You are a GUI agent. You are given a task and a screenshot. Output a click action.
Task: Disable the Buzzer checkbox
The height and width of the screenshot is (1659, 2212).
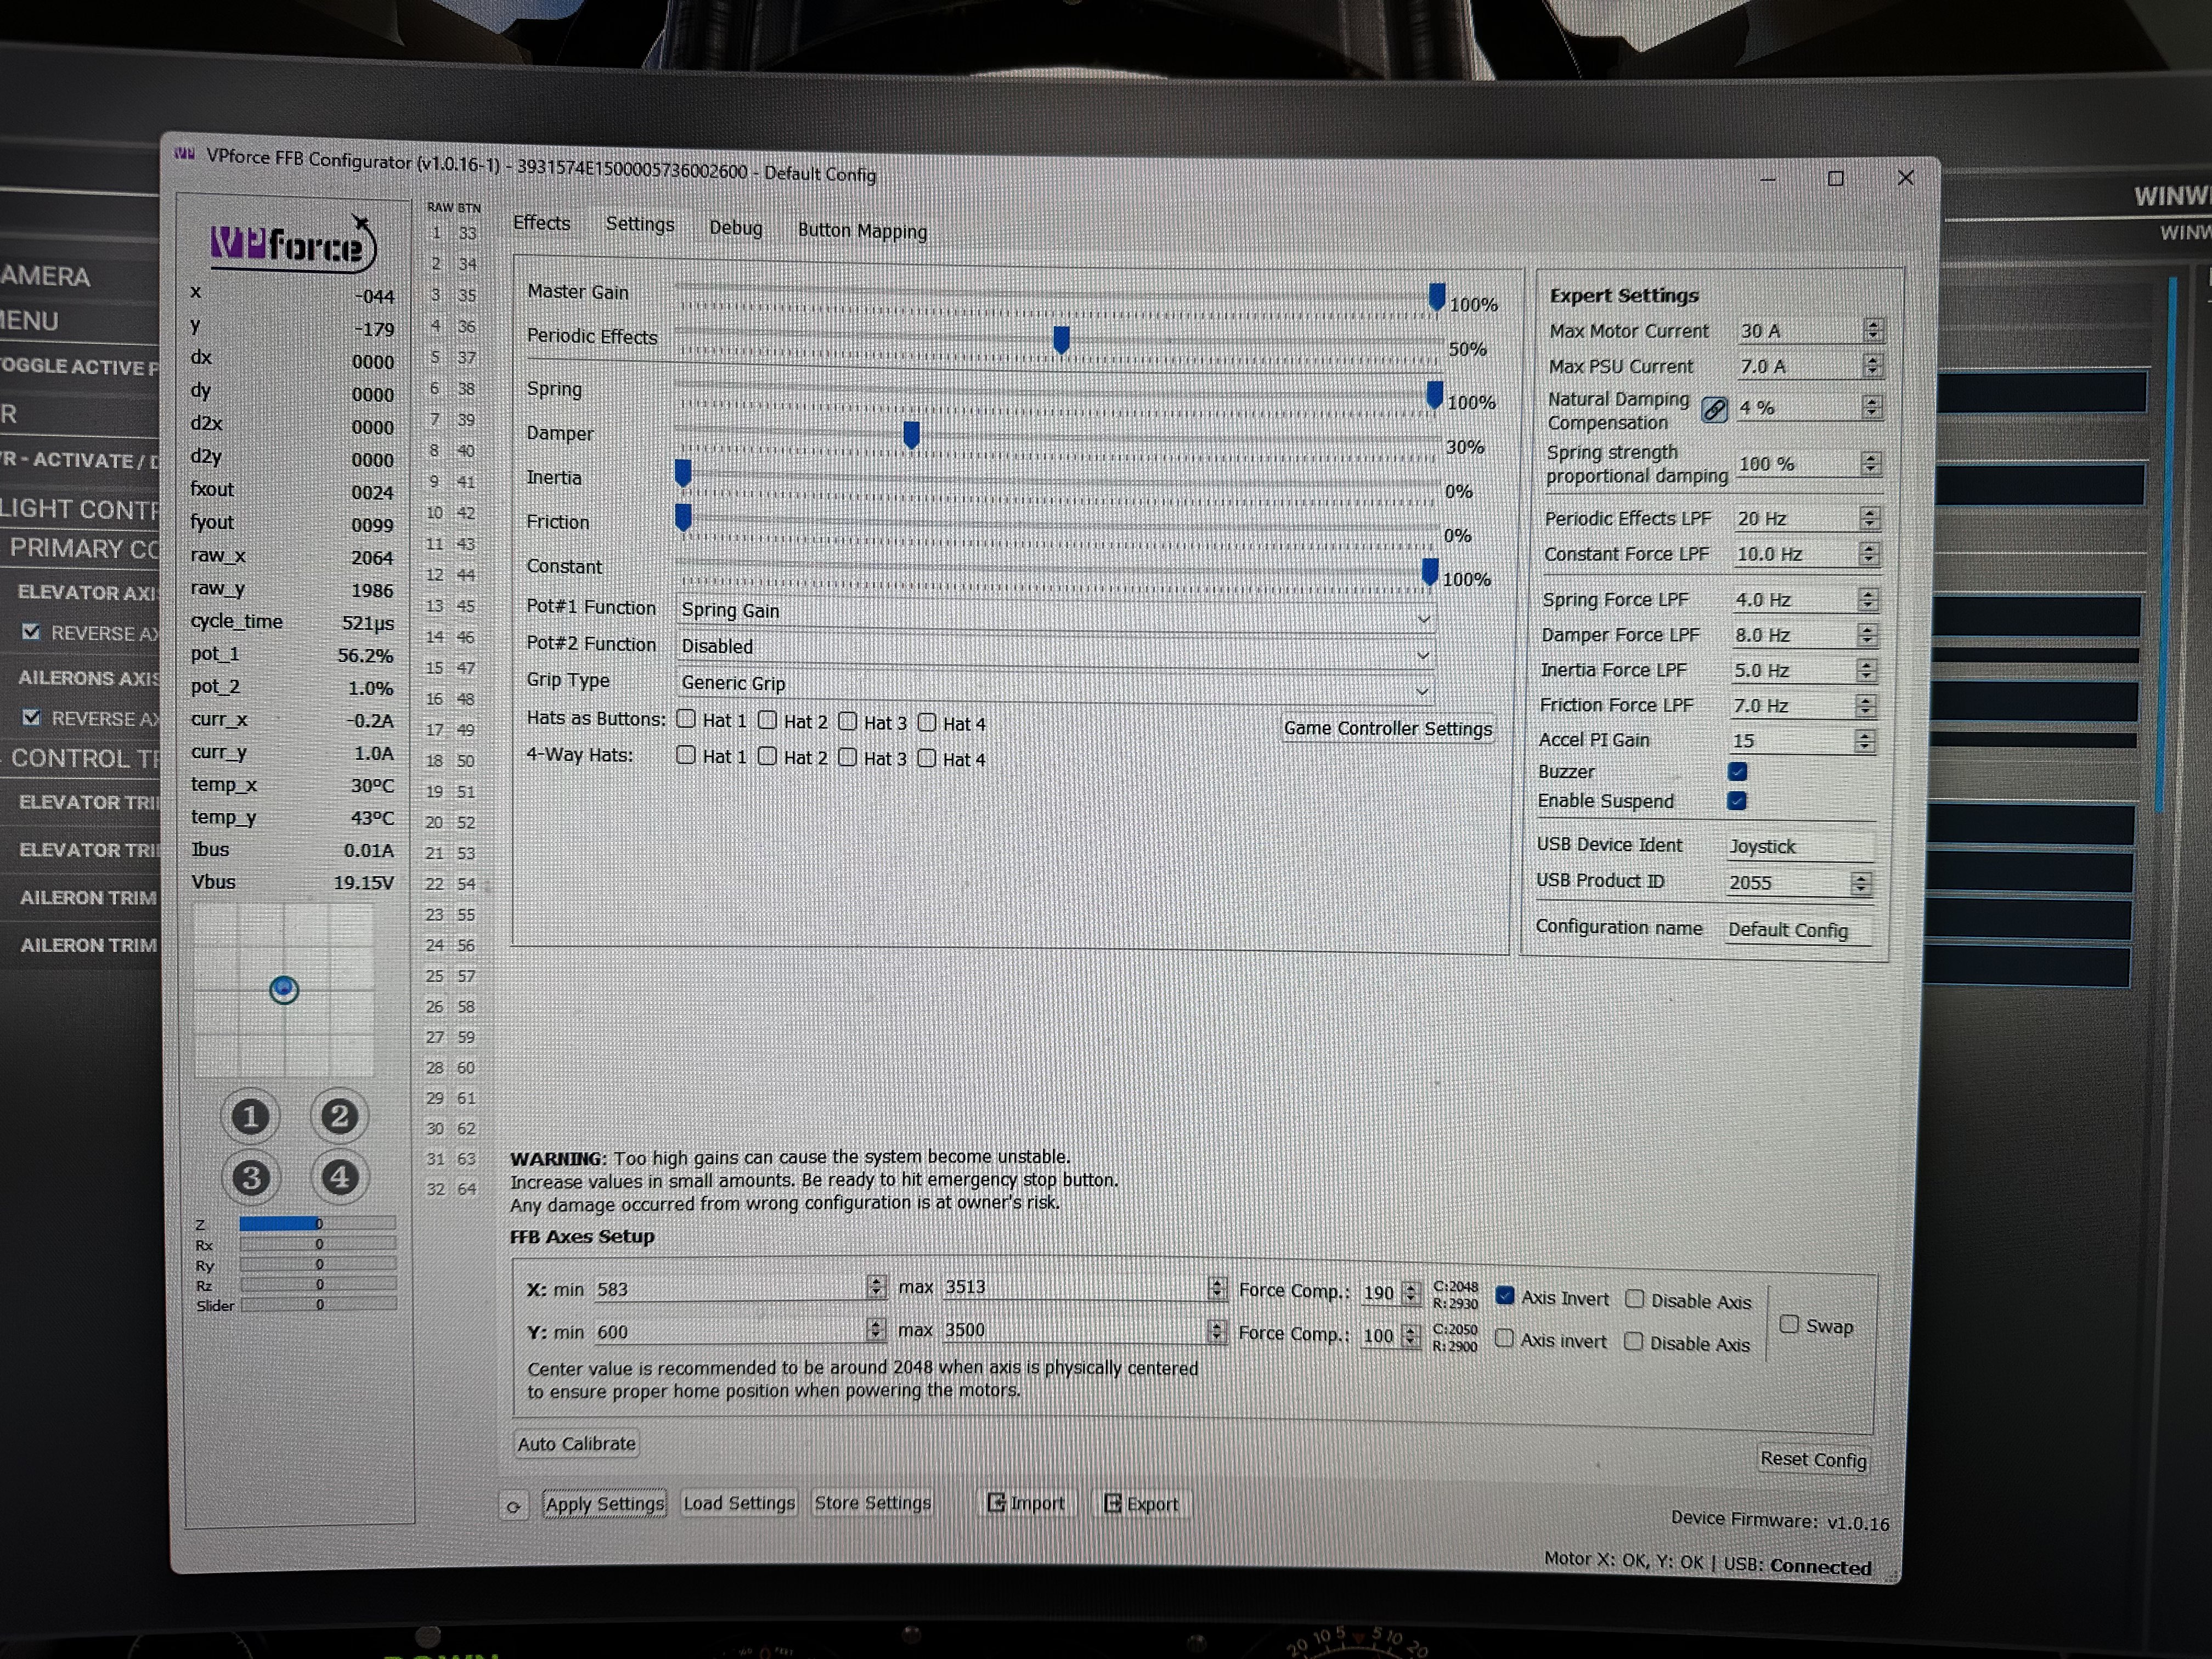(1738, 771)
